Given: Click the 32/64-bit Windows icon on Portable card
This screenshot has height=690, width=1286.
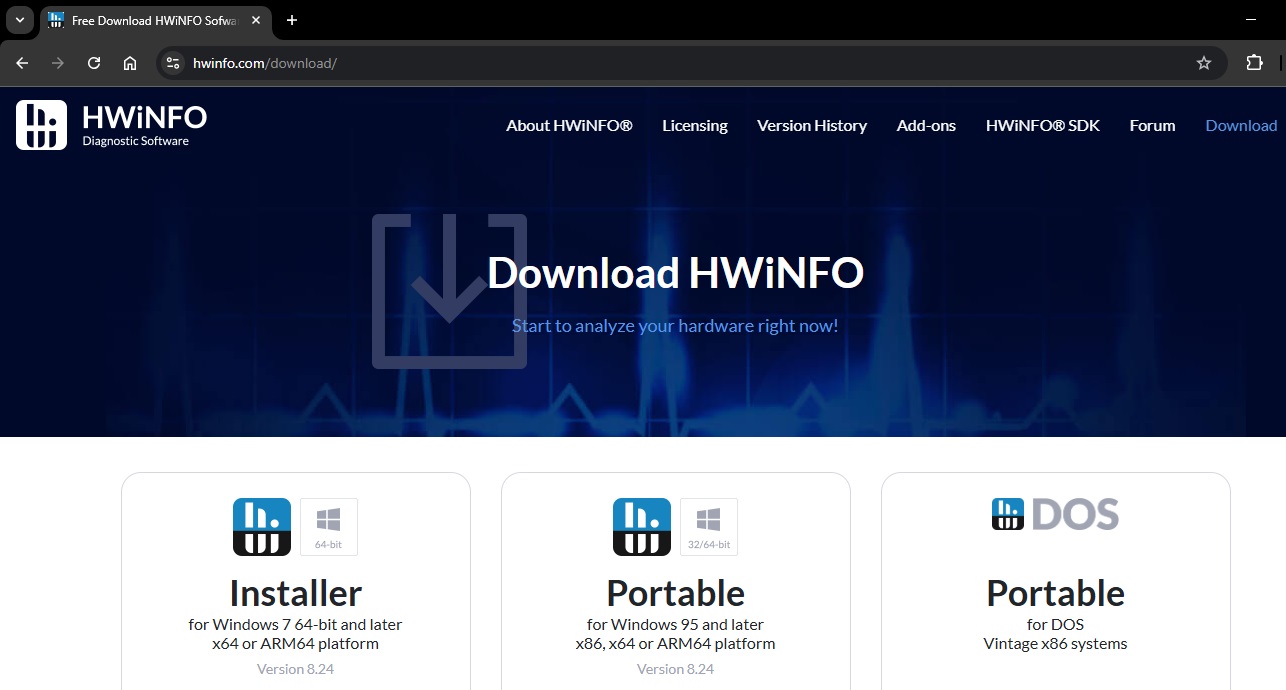Looking at the screenshot, I should pyautogui.click(x=708, y=526).
